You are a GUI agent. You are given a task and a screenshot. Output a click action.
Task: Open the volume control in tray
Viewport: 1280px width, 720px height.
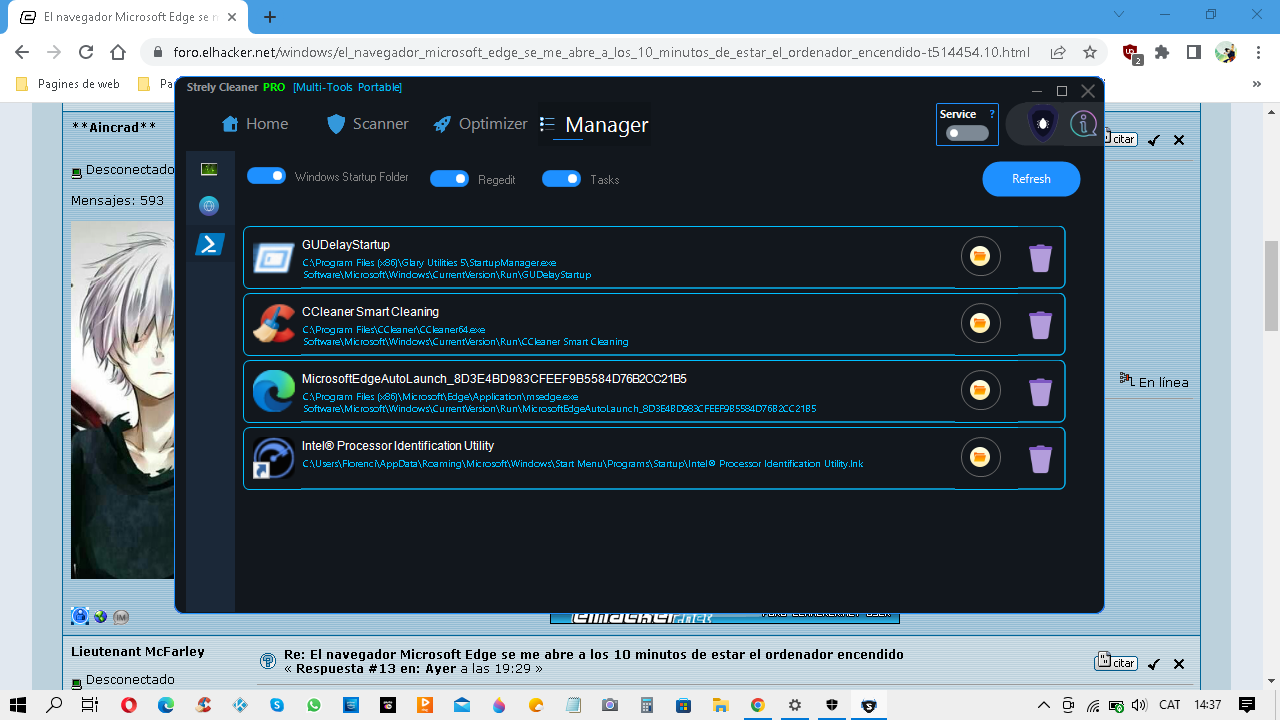[x=1139, y=705]
